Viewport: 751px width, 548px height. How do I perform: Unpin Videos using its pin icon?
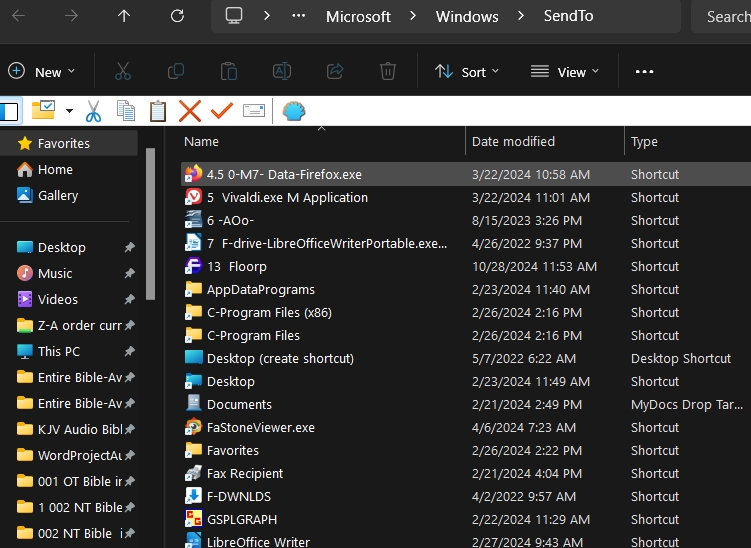pos(129,299)
